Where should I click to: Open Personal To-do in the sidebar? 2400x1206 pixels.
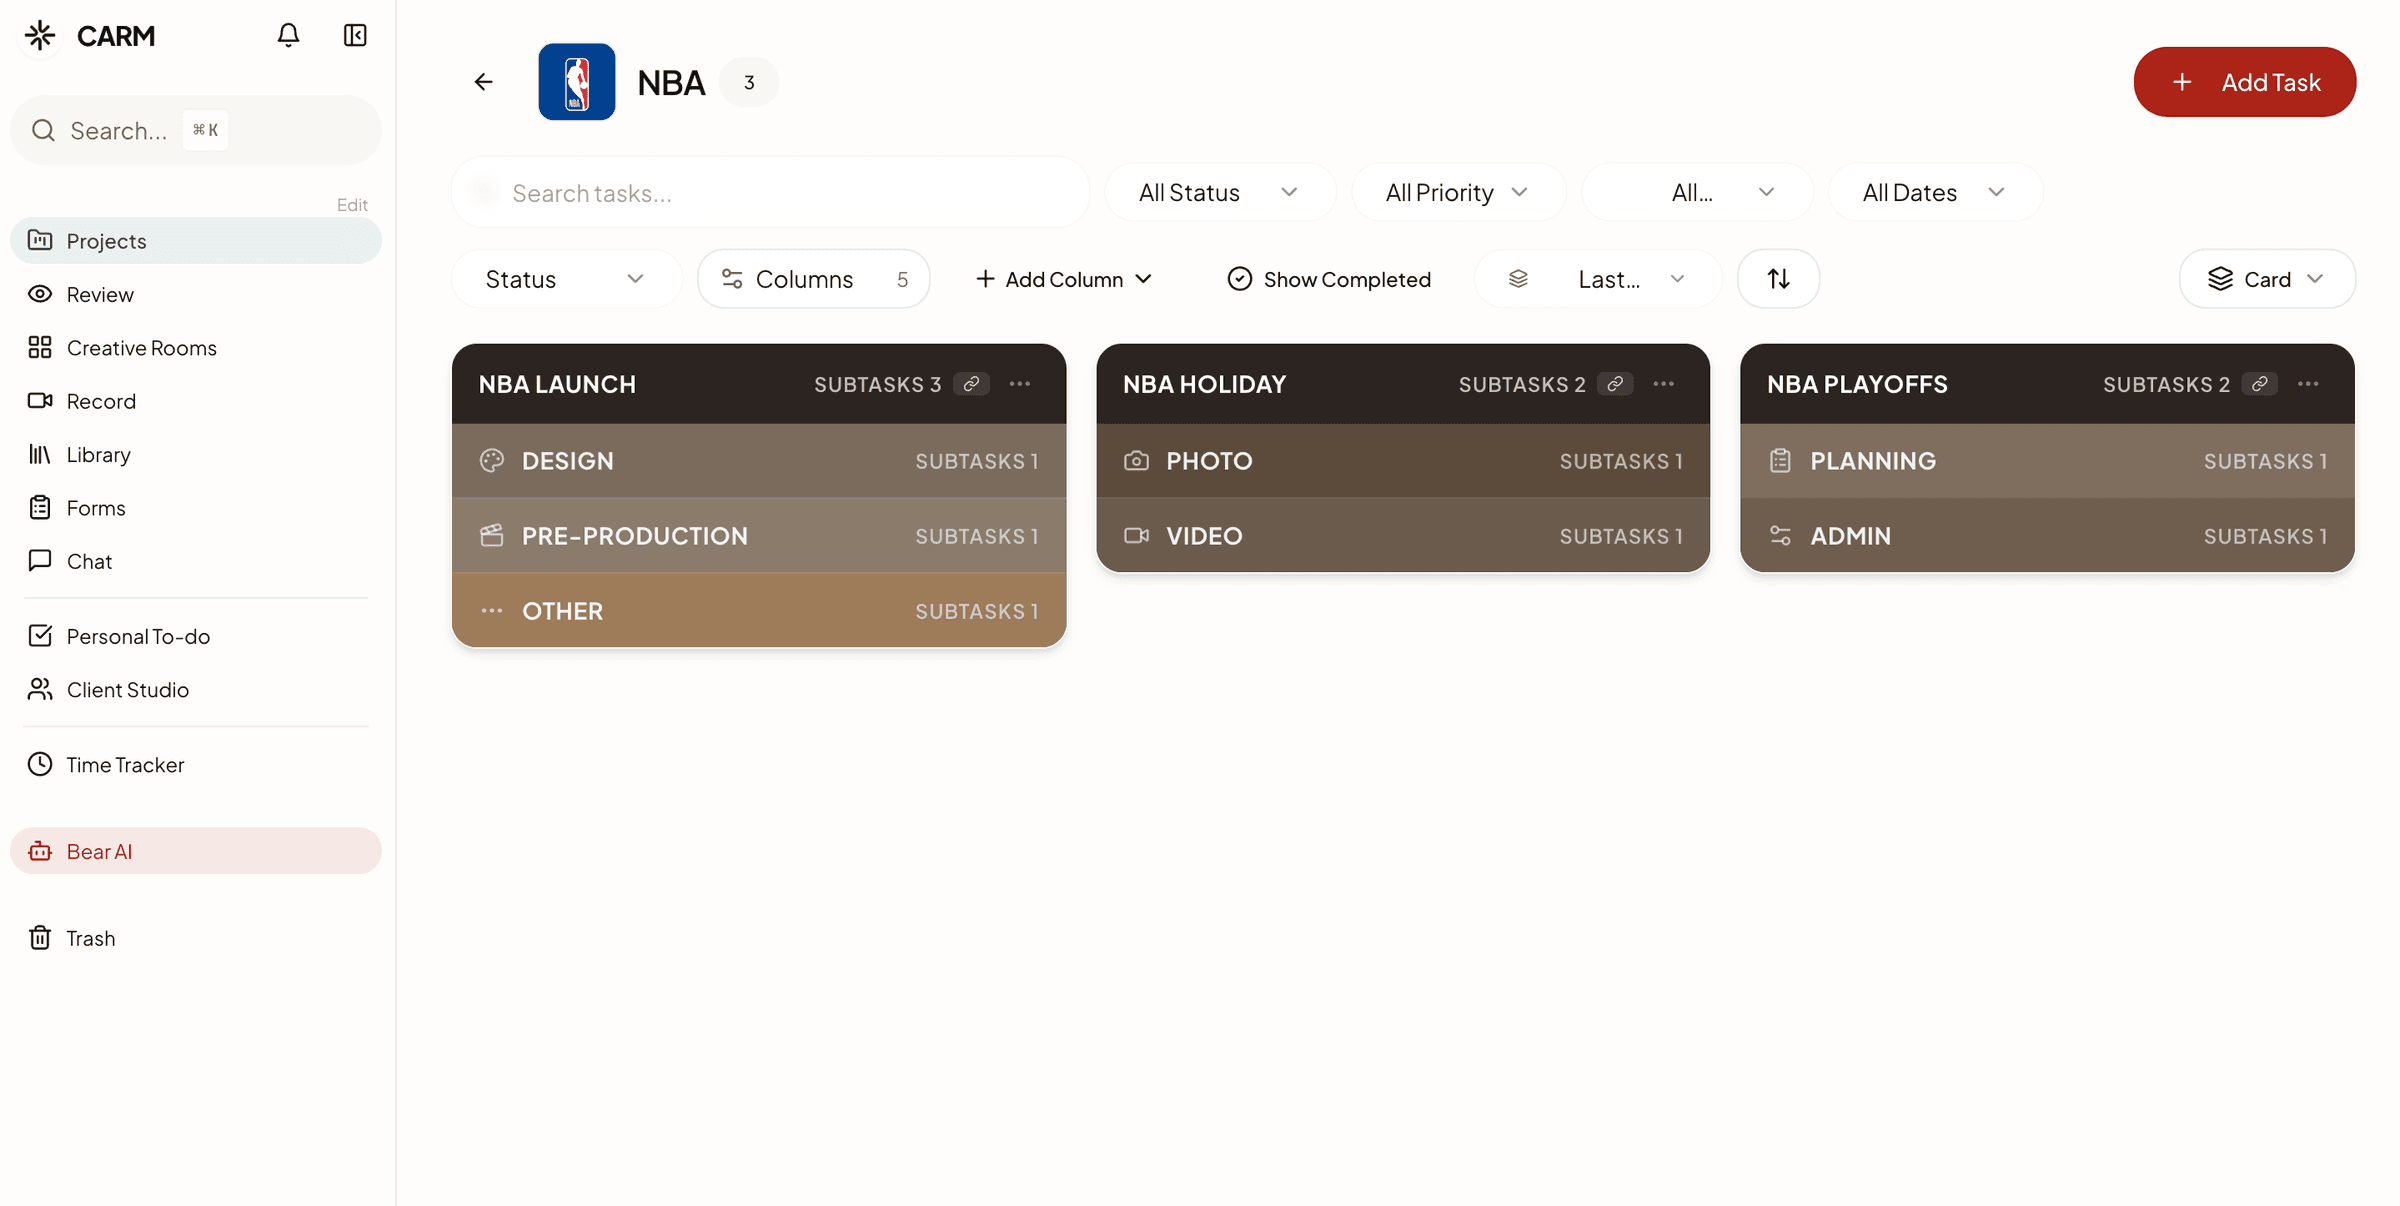pos(196,636)
